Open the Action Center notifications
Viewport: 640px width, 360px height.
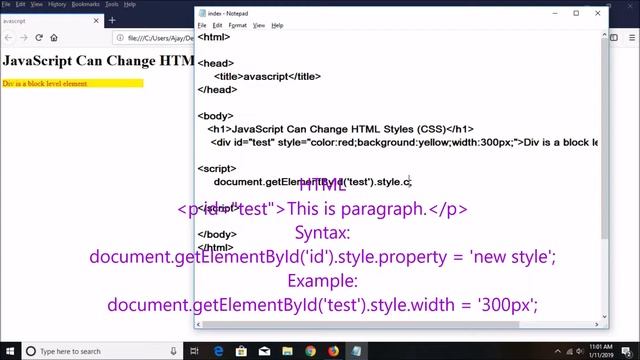click(x=627, y=351)
